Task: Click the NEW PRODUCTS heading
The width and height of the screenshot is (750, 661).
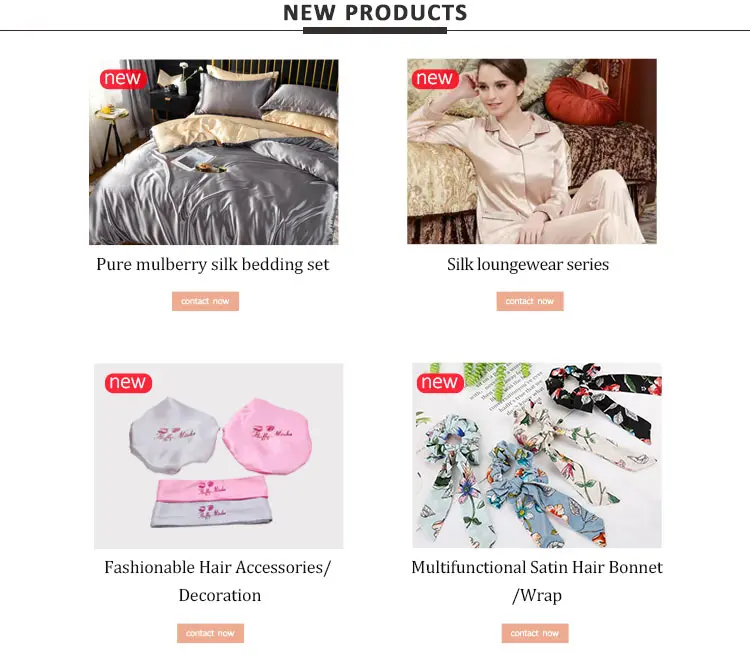Action: pyautogui.click(x=375, y=13)
